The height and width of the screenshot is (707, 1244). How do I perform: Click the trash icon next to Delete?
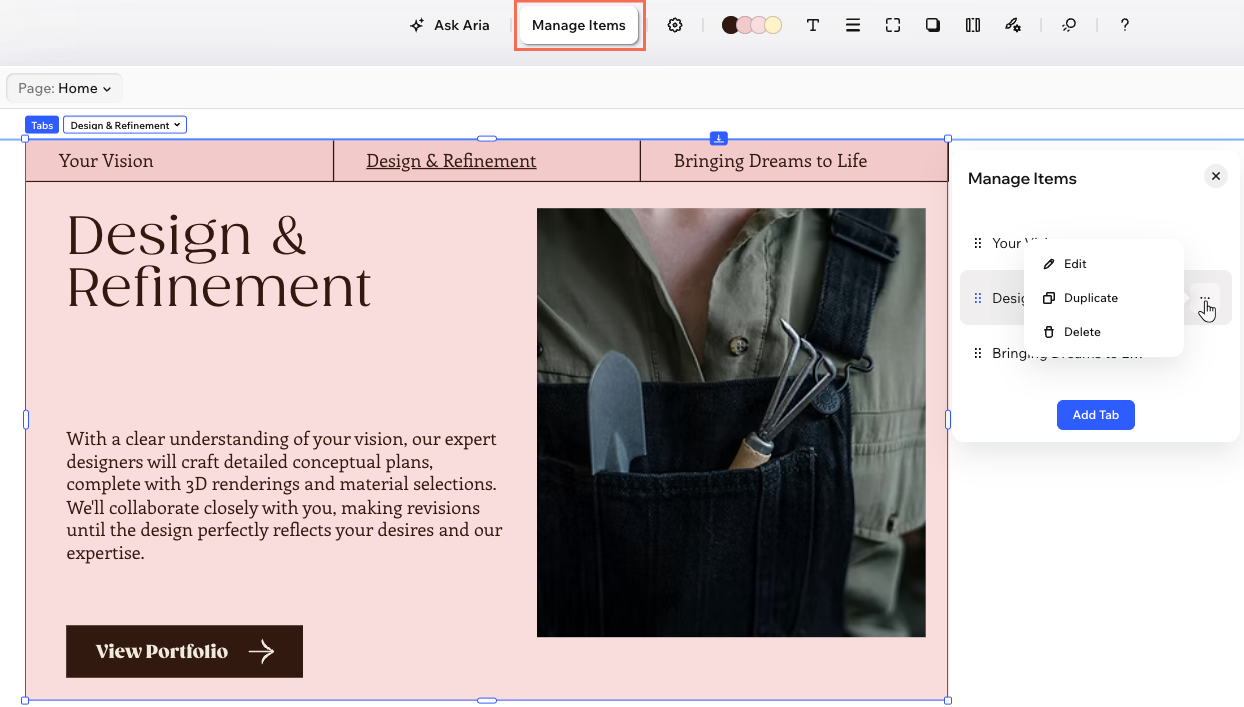click(1049, 332)
